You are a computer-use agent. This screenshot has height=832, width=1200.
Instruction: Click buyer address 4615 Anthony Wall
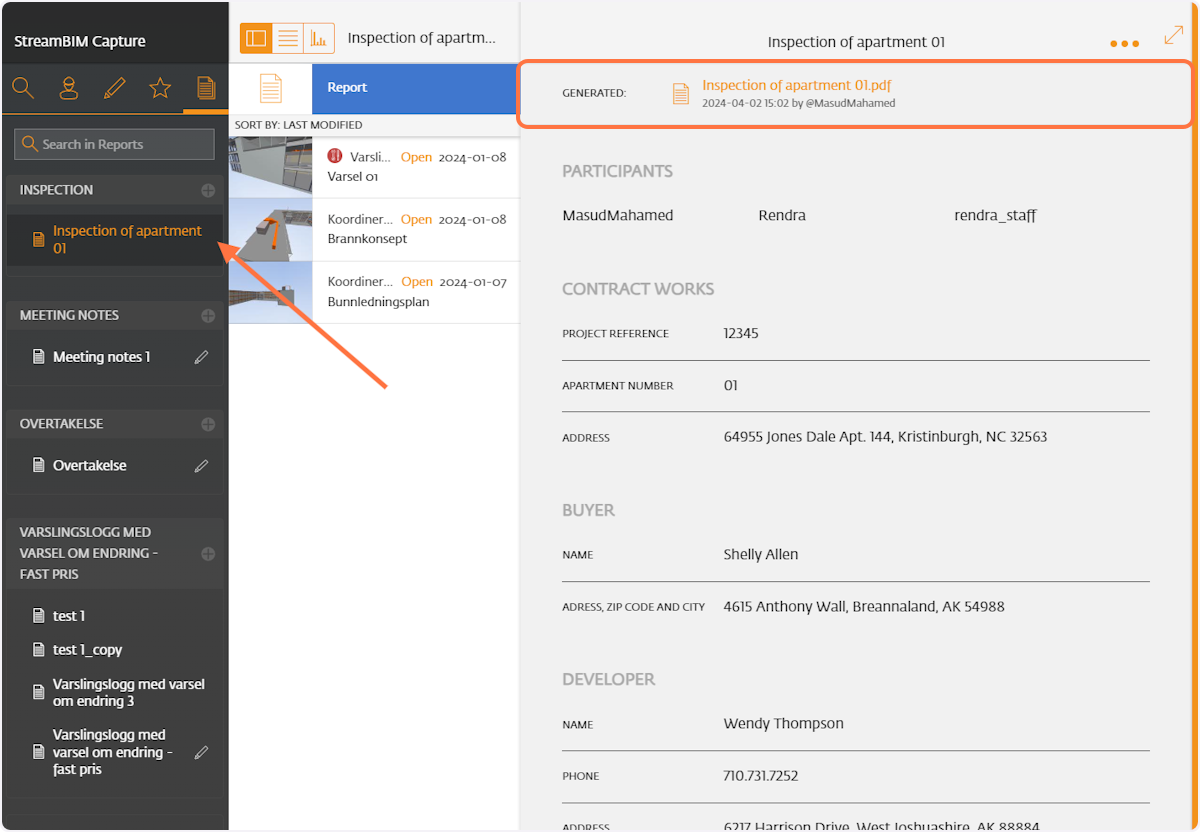pyautogui.click(x=864, y=606)
